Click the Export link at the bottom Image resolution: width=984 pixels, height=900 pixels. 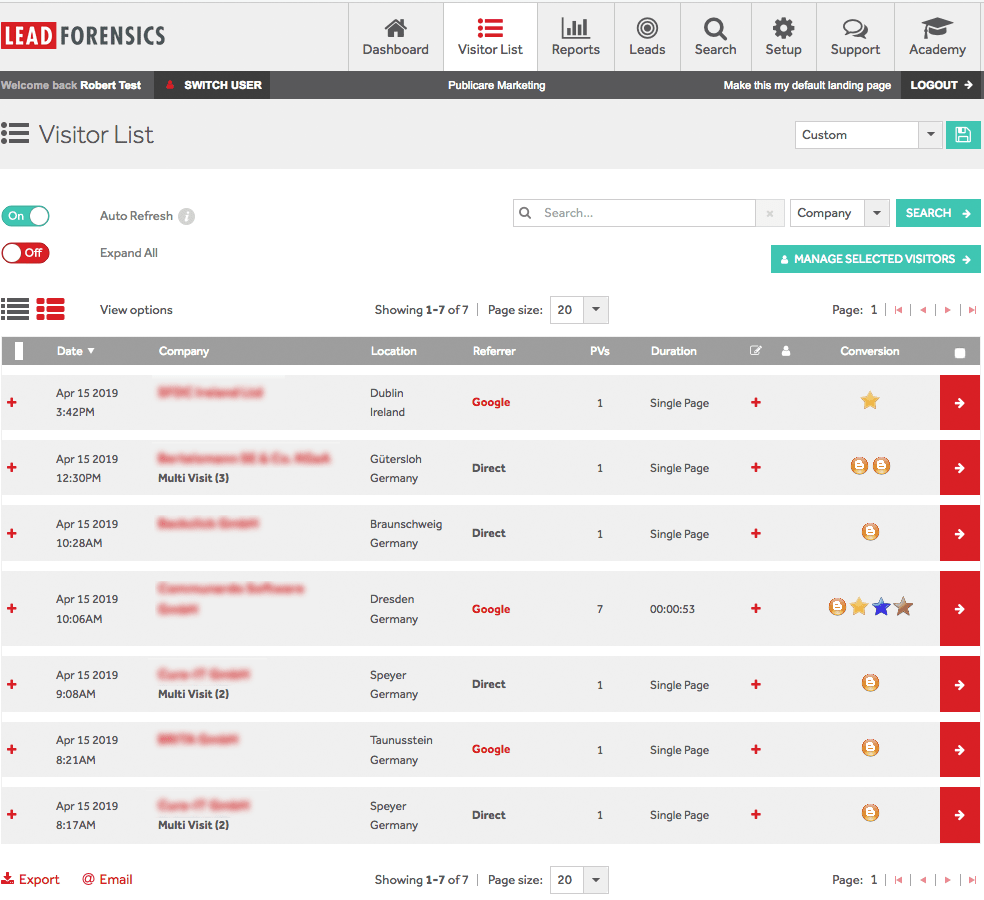pos(31,879)
